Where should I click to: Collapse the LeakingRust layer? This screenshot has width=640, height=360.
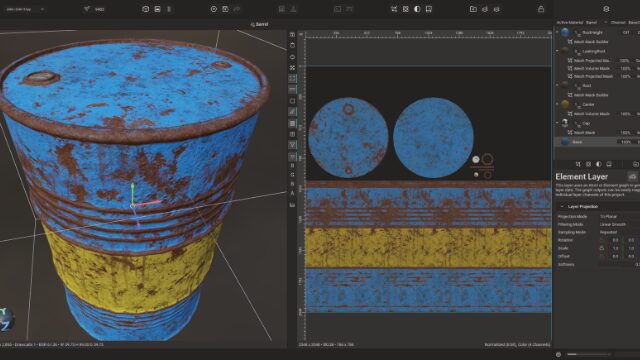[557, 51]
